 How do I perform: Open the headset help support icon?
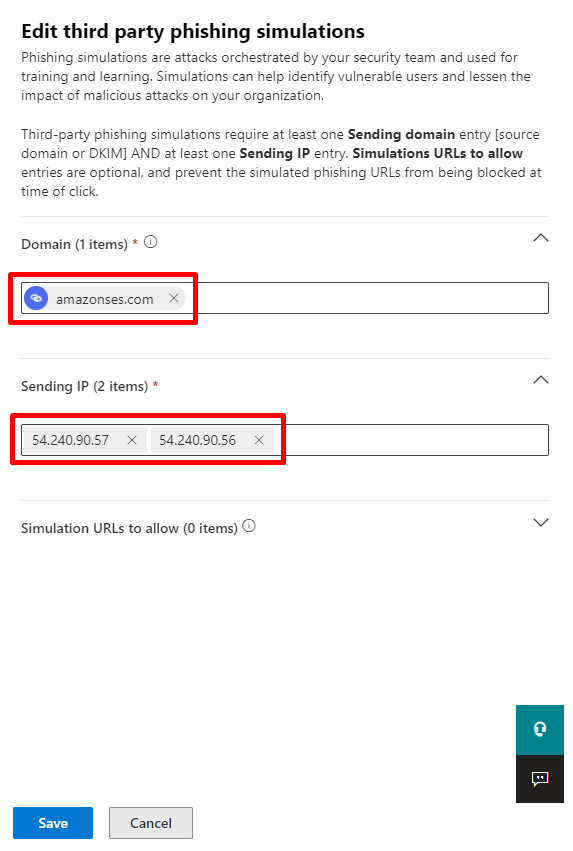[540, 729]
